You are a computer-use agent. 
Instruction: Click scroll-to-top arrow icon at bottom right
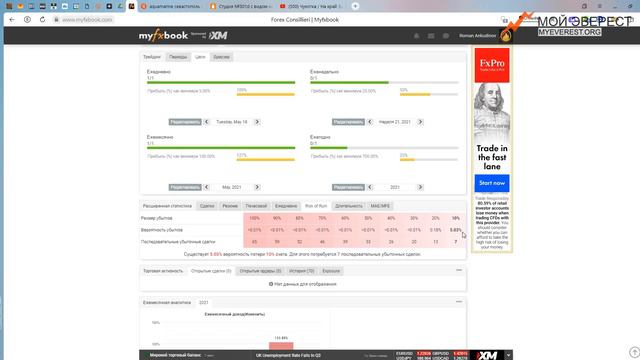coord(634,352)
